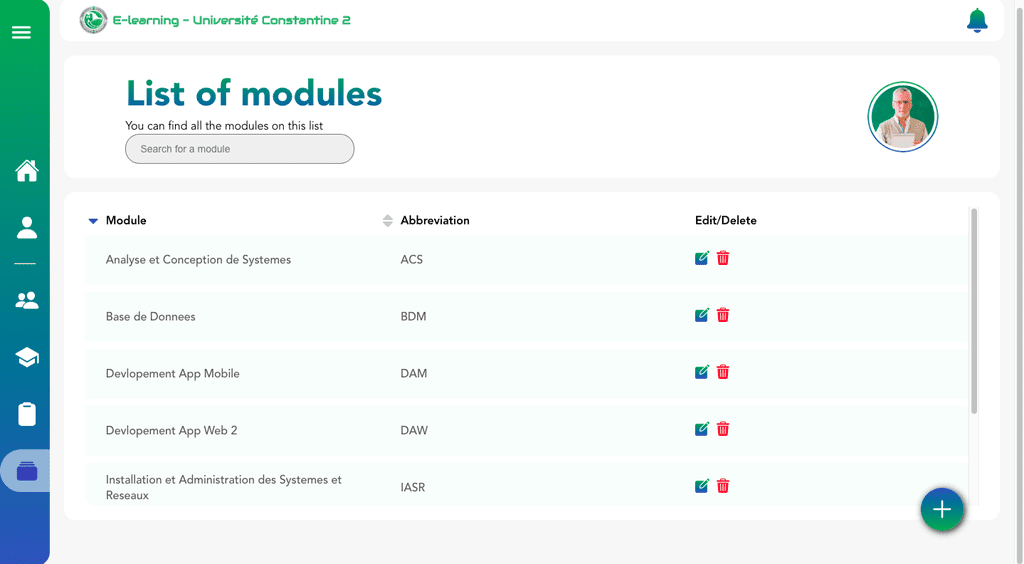Click the E-learning Université Constantine 2 logo
The image size is (1024, 564).
pos(93,20)
